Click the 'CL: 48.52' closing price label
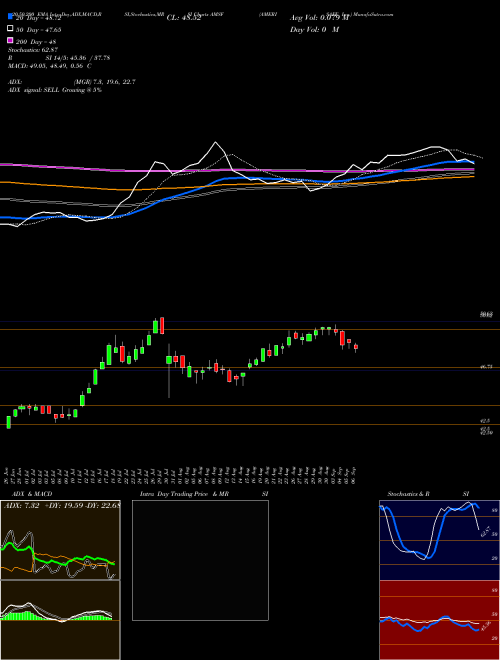Screen dimensions: 500x660 tap(184, 18)
